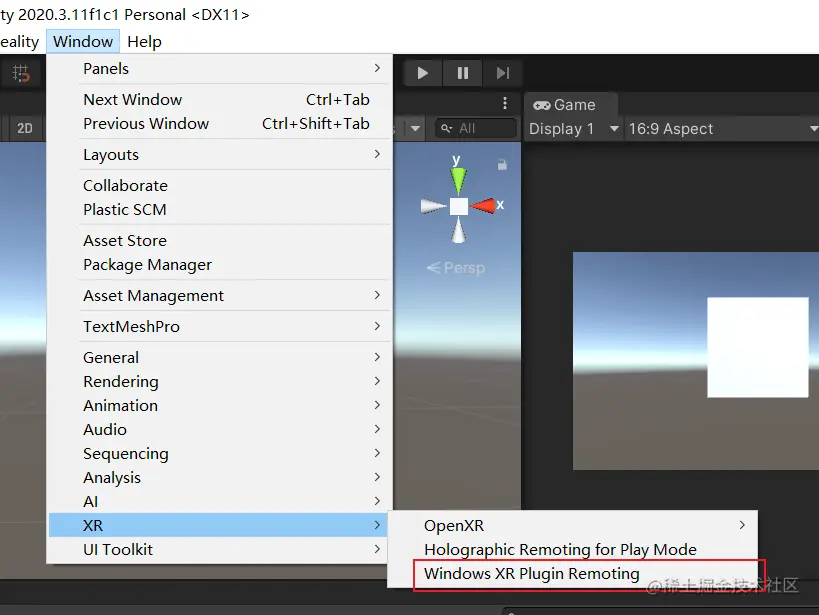Open the Display 1 dropdown

tap(574, 129)
